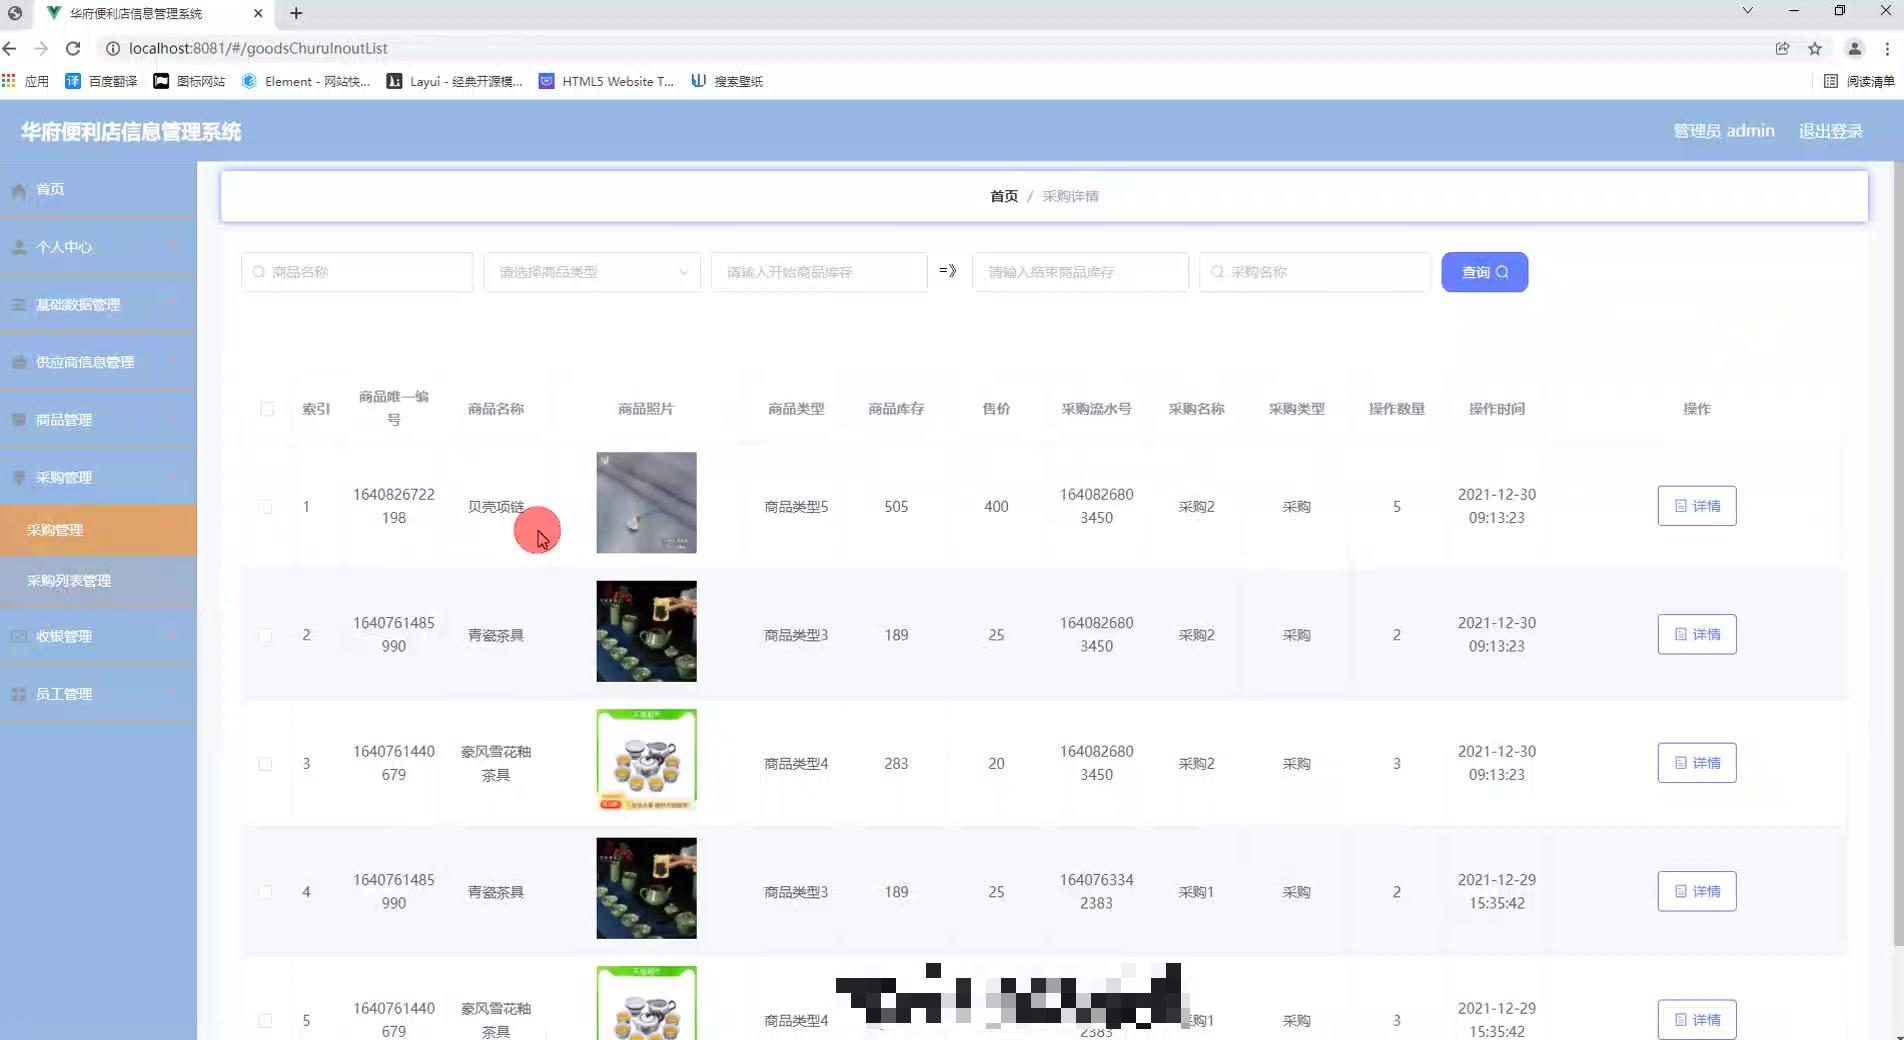The height and width of the screenshot is (1040, 1904).
Task: Open the 搜索壁纸 bookmark
Action: (727, 81)
